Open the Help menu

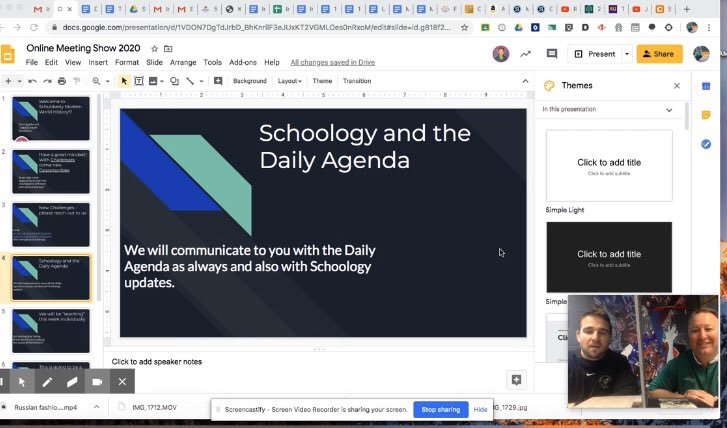point(272,62)
